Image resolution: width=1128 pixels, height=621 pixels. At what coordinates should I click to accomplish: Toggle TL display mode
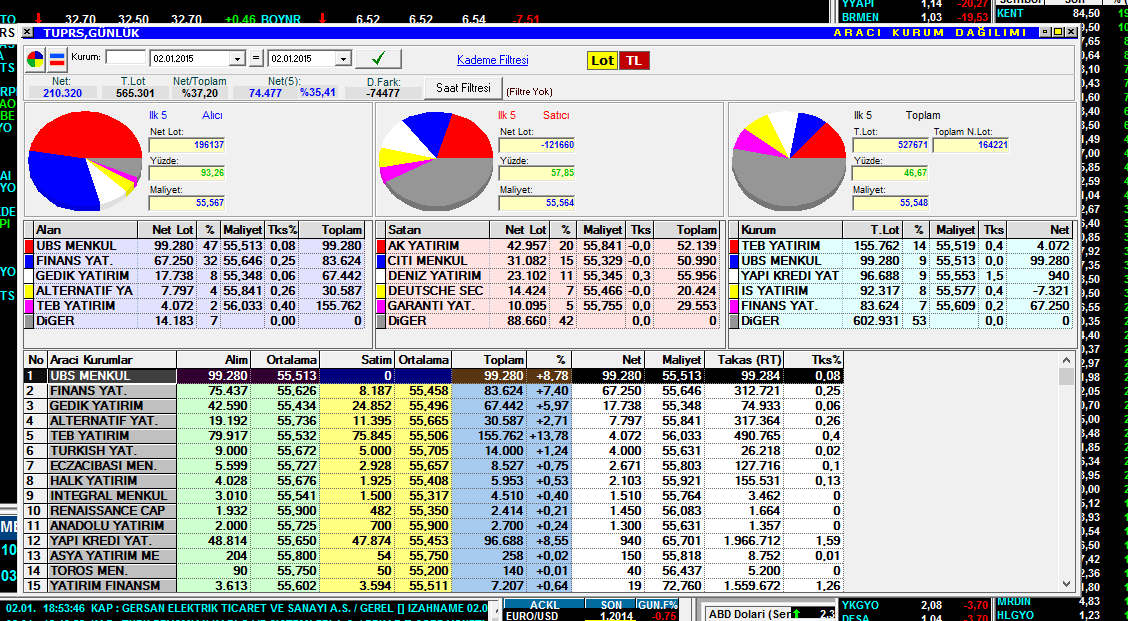633,61
